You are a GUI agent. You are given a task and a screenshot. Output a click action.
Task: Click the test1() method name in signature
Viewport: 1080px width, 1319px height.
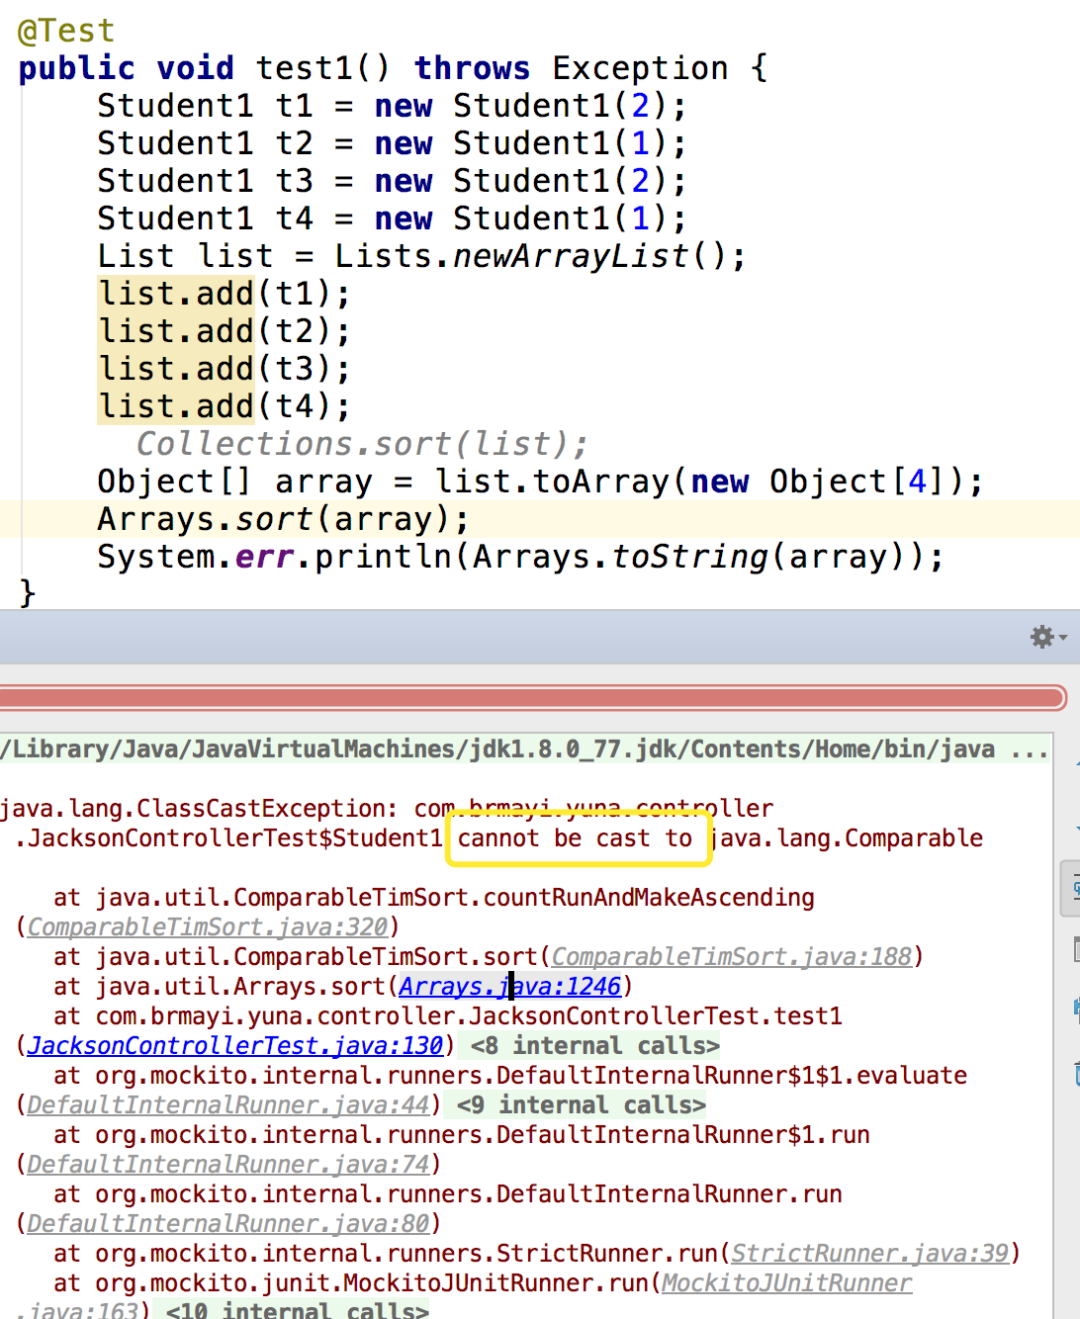(x=322, y=68)
